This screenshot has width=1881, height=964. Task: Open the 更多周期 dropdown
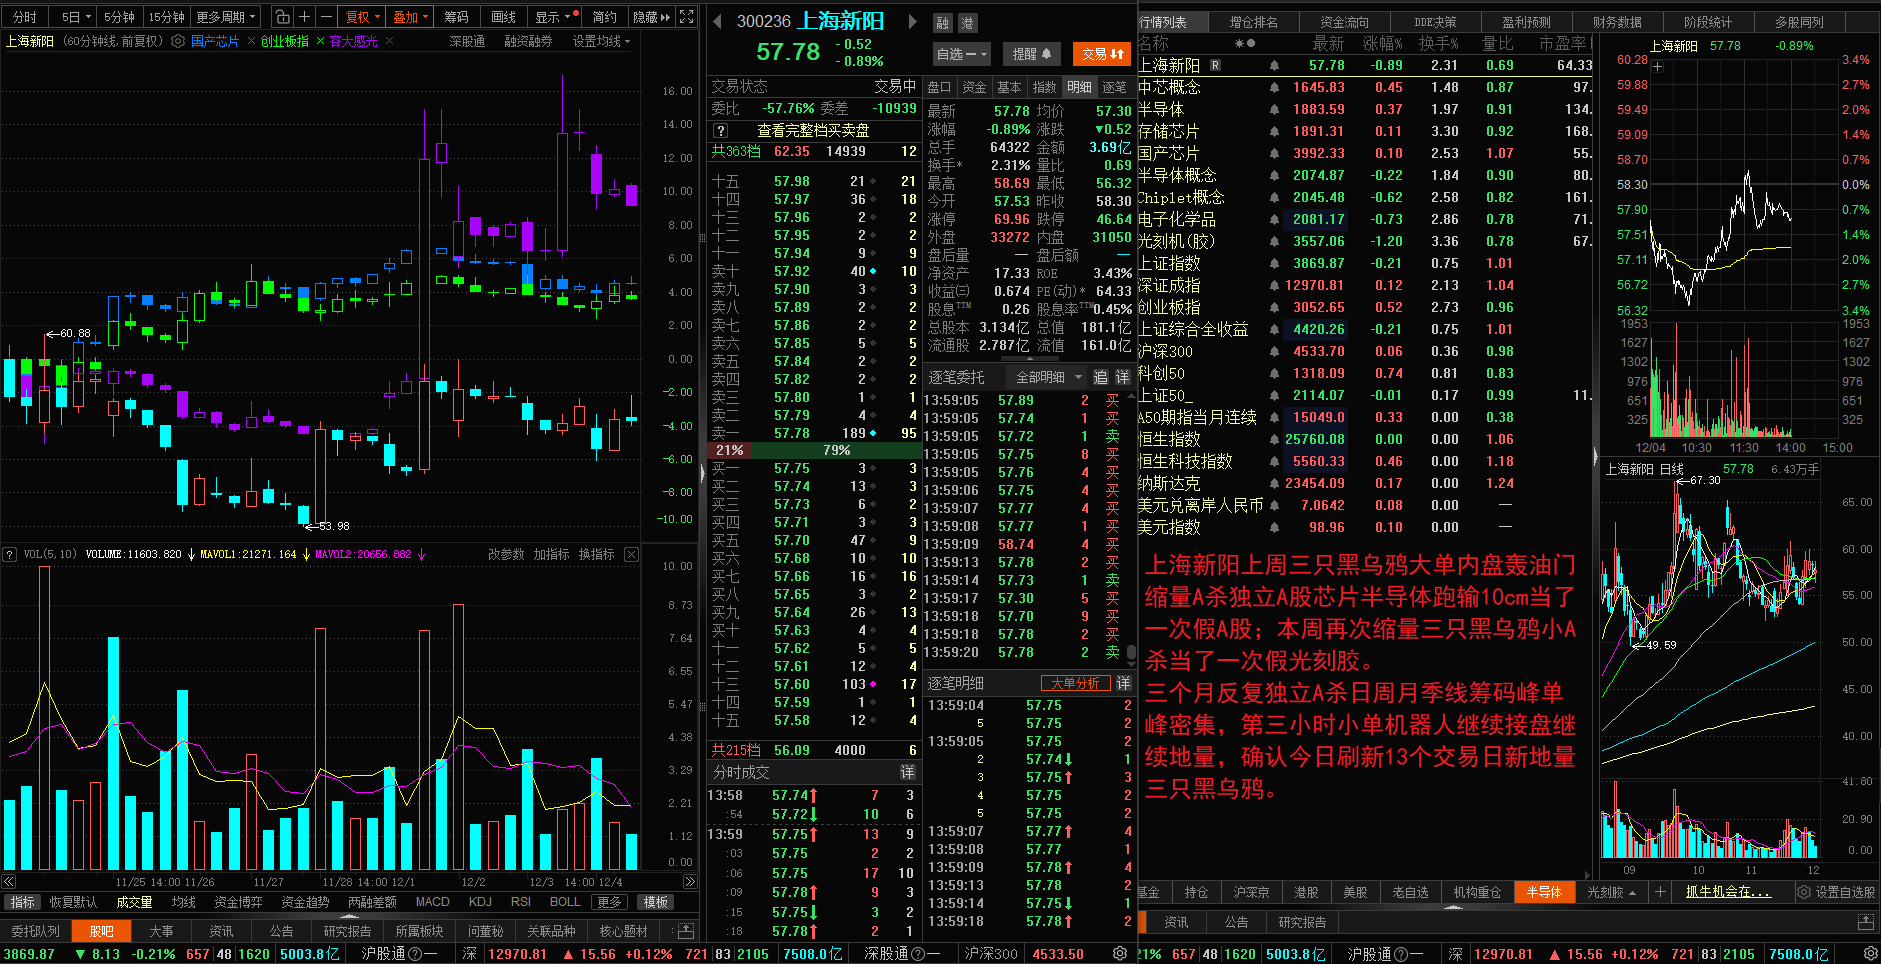[226, 17]
